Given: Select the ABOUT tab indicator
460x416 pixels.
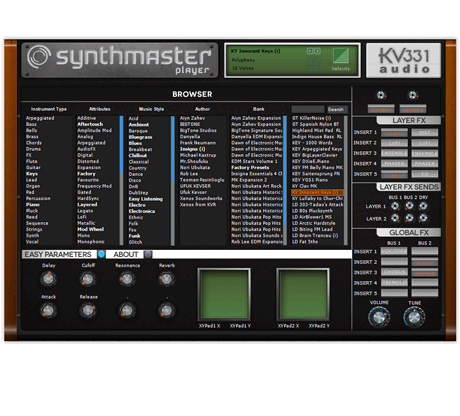Looking at the screenshot, I should tap(148, 254).
